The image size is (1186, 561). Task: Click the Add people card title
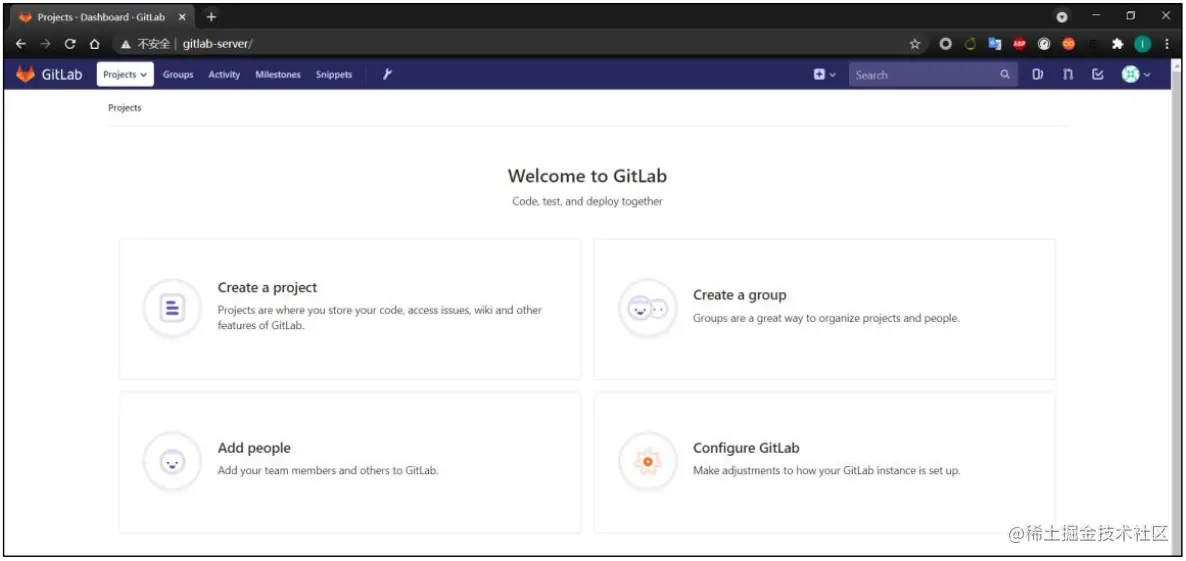pos(254,448)
